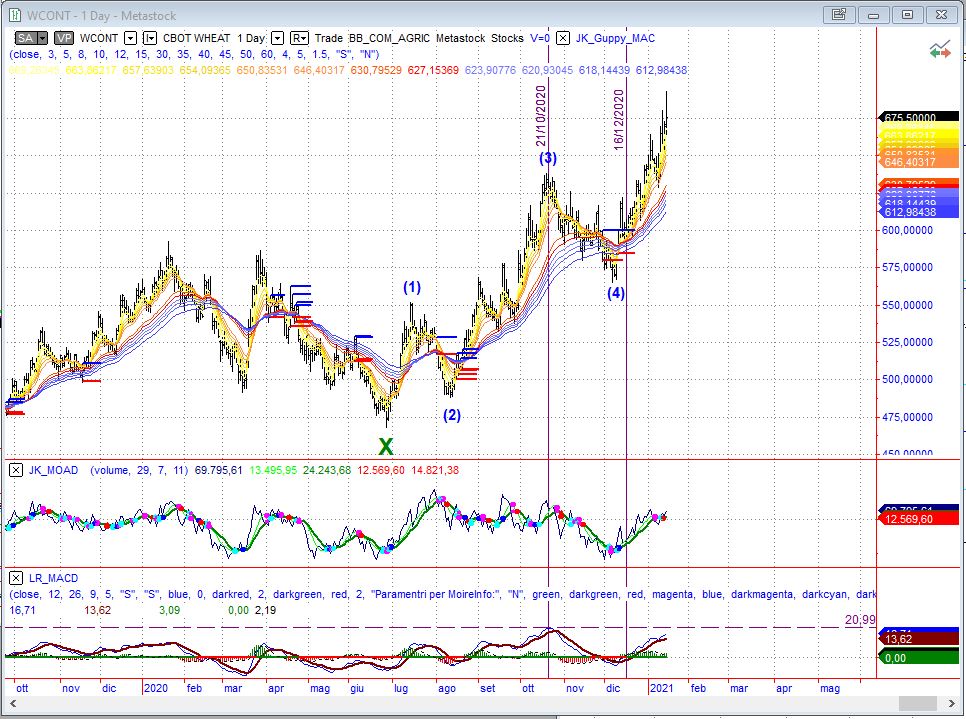Open the dropdown arrow next to WCONT
Image resolution: width=966 pixels, height=719 pixels.
(x=130, y=38)
